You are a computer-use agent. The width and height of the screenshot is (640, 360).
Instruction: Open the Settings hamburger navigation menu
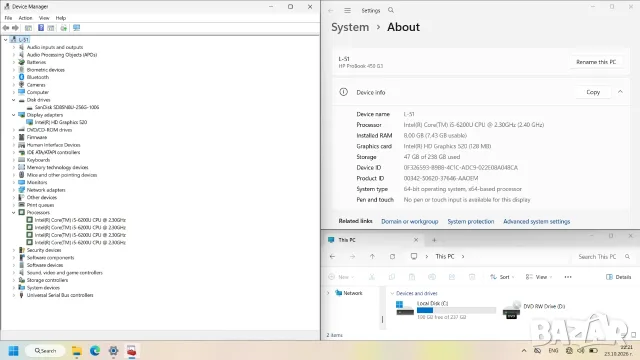pos(347,10)
